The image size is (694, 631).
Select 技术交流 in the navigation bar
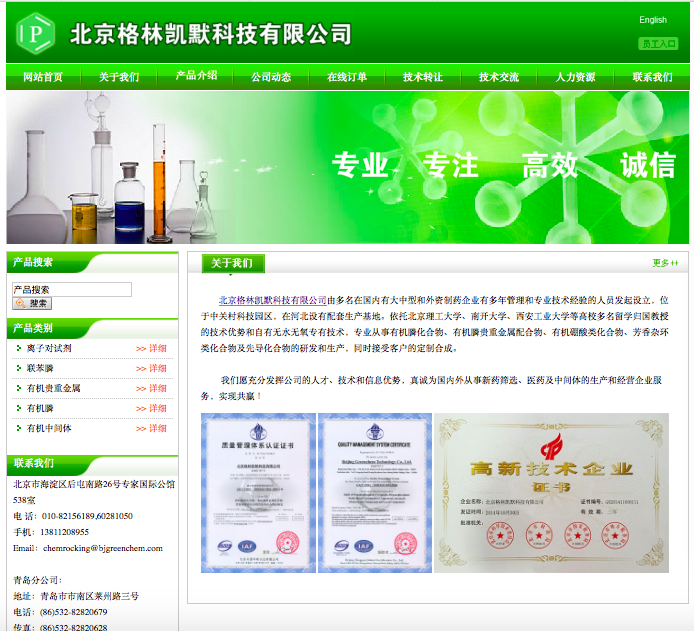[x=499, y=77]
